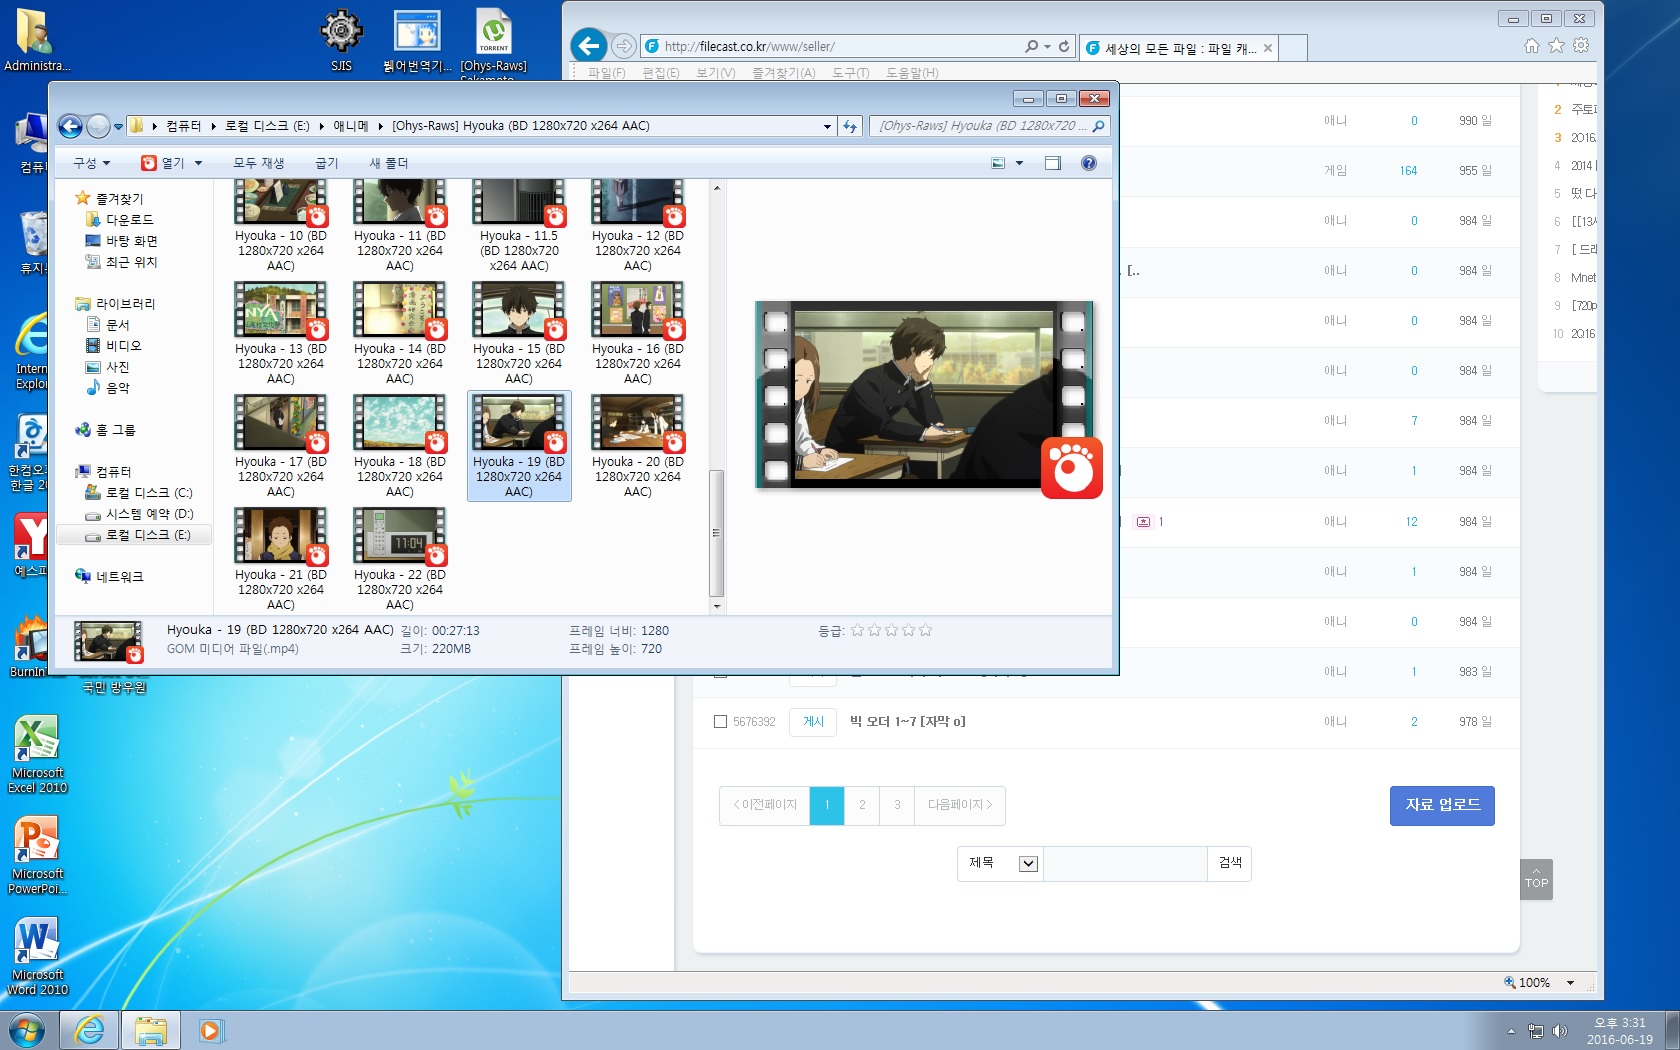
Task: Launch Internet Explorer from the taskbar
Action: point(89,1030)
